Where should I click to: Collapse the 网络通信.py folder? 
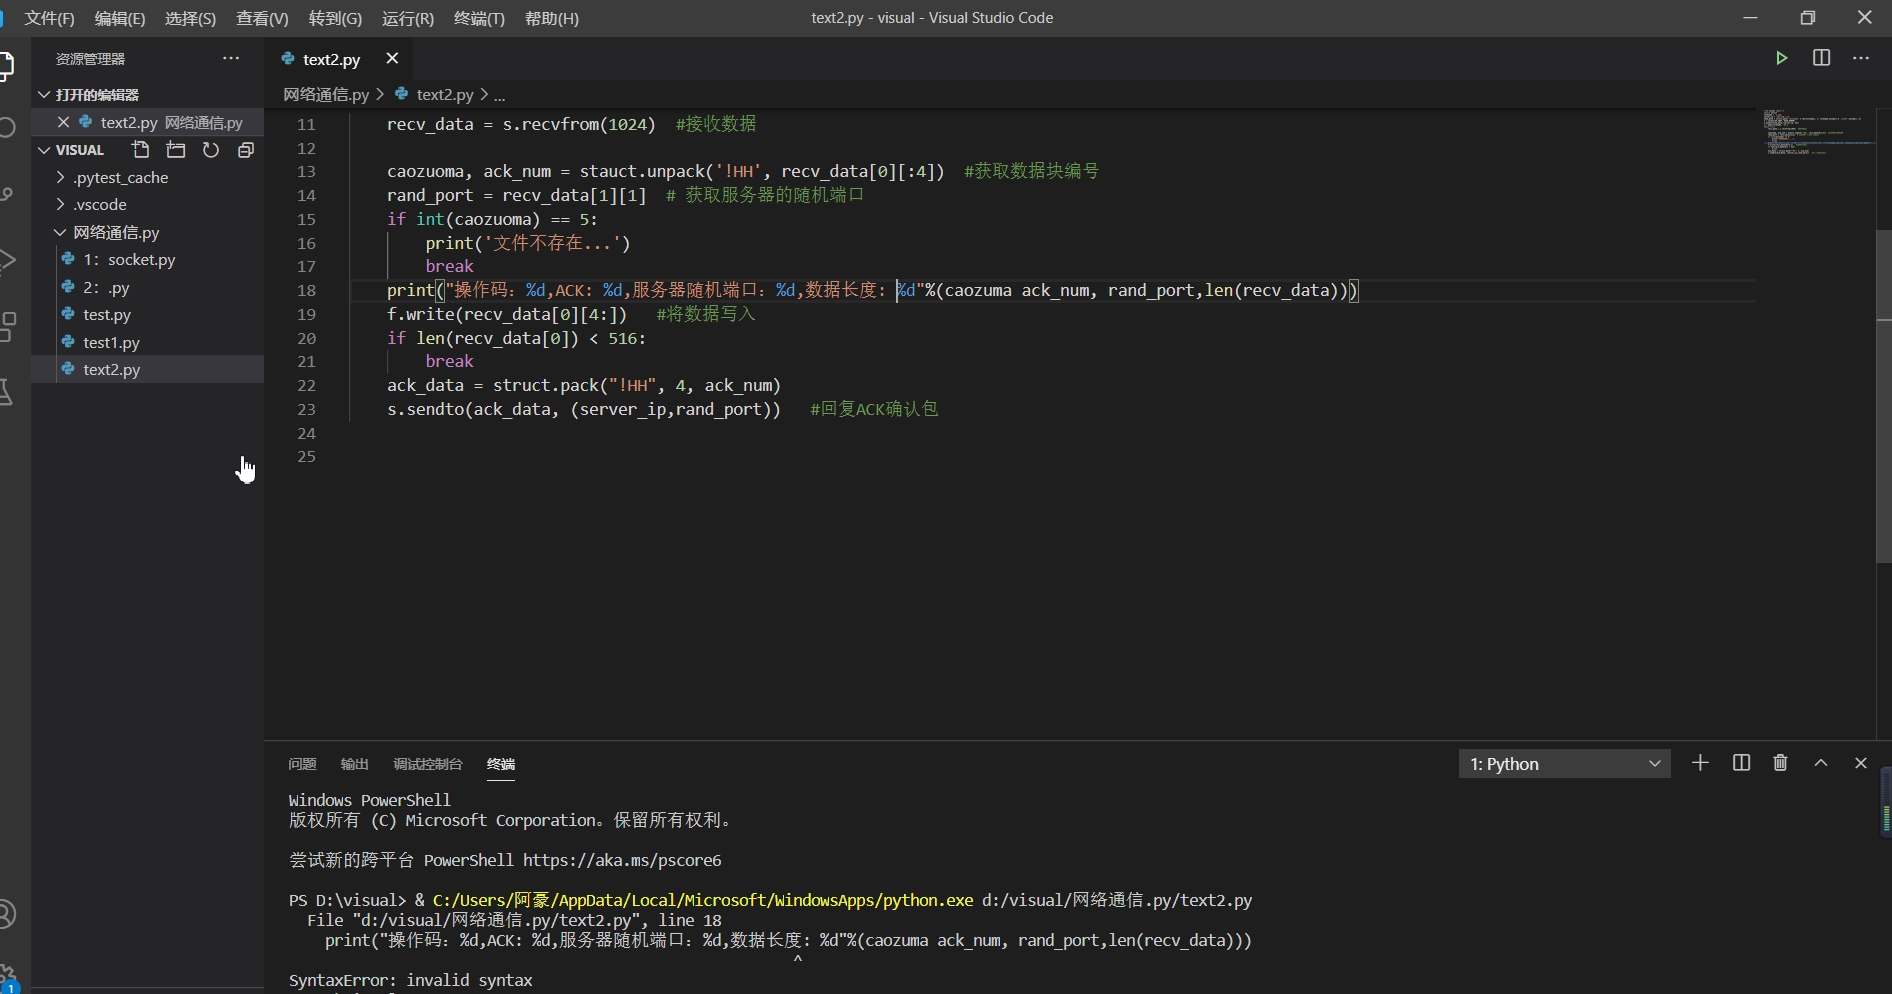[x=148, y=232]
